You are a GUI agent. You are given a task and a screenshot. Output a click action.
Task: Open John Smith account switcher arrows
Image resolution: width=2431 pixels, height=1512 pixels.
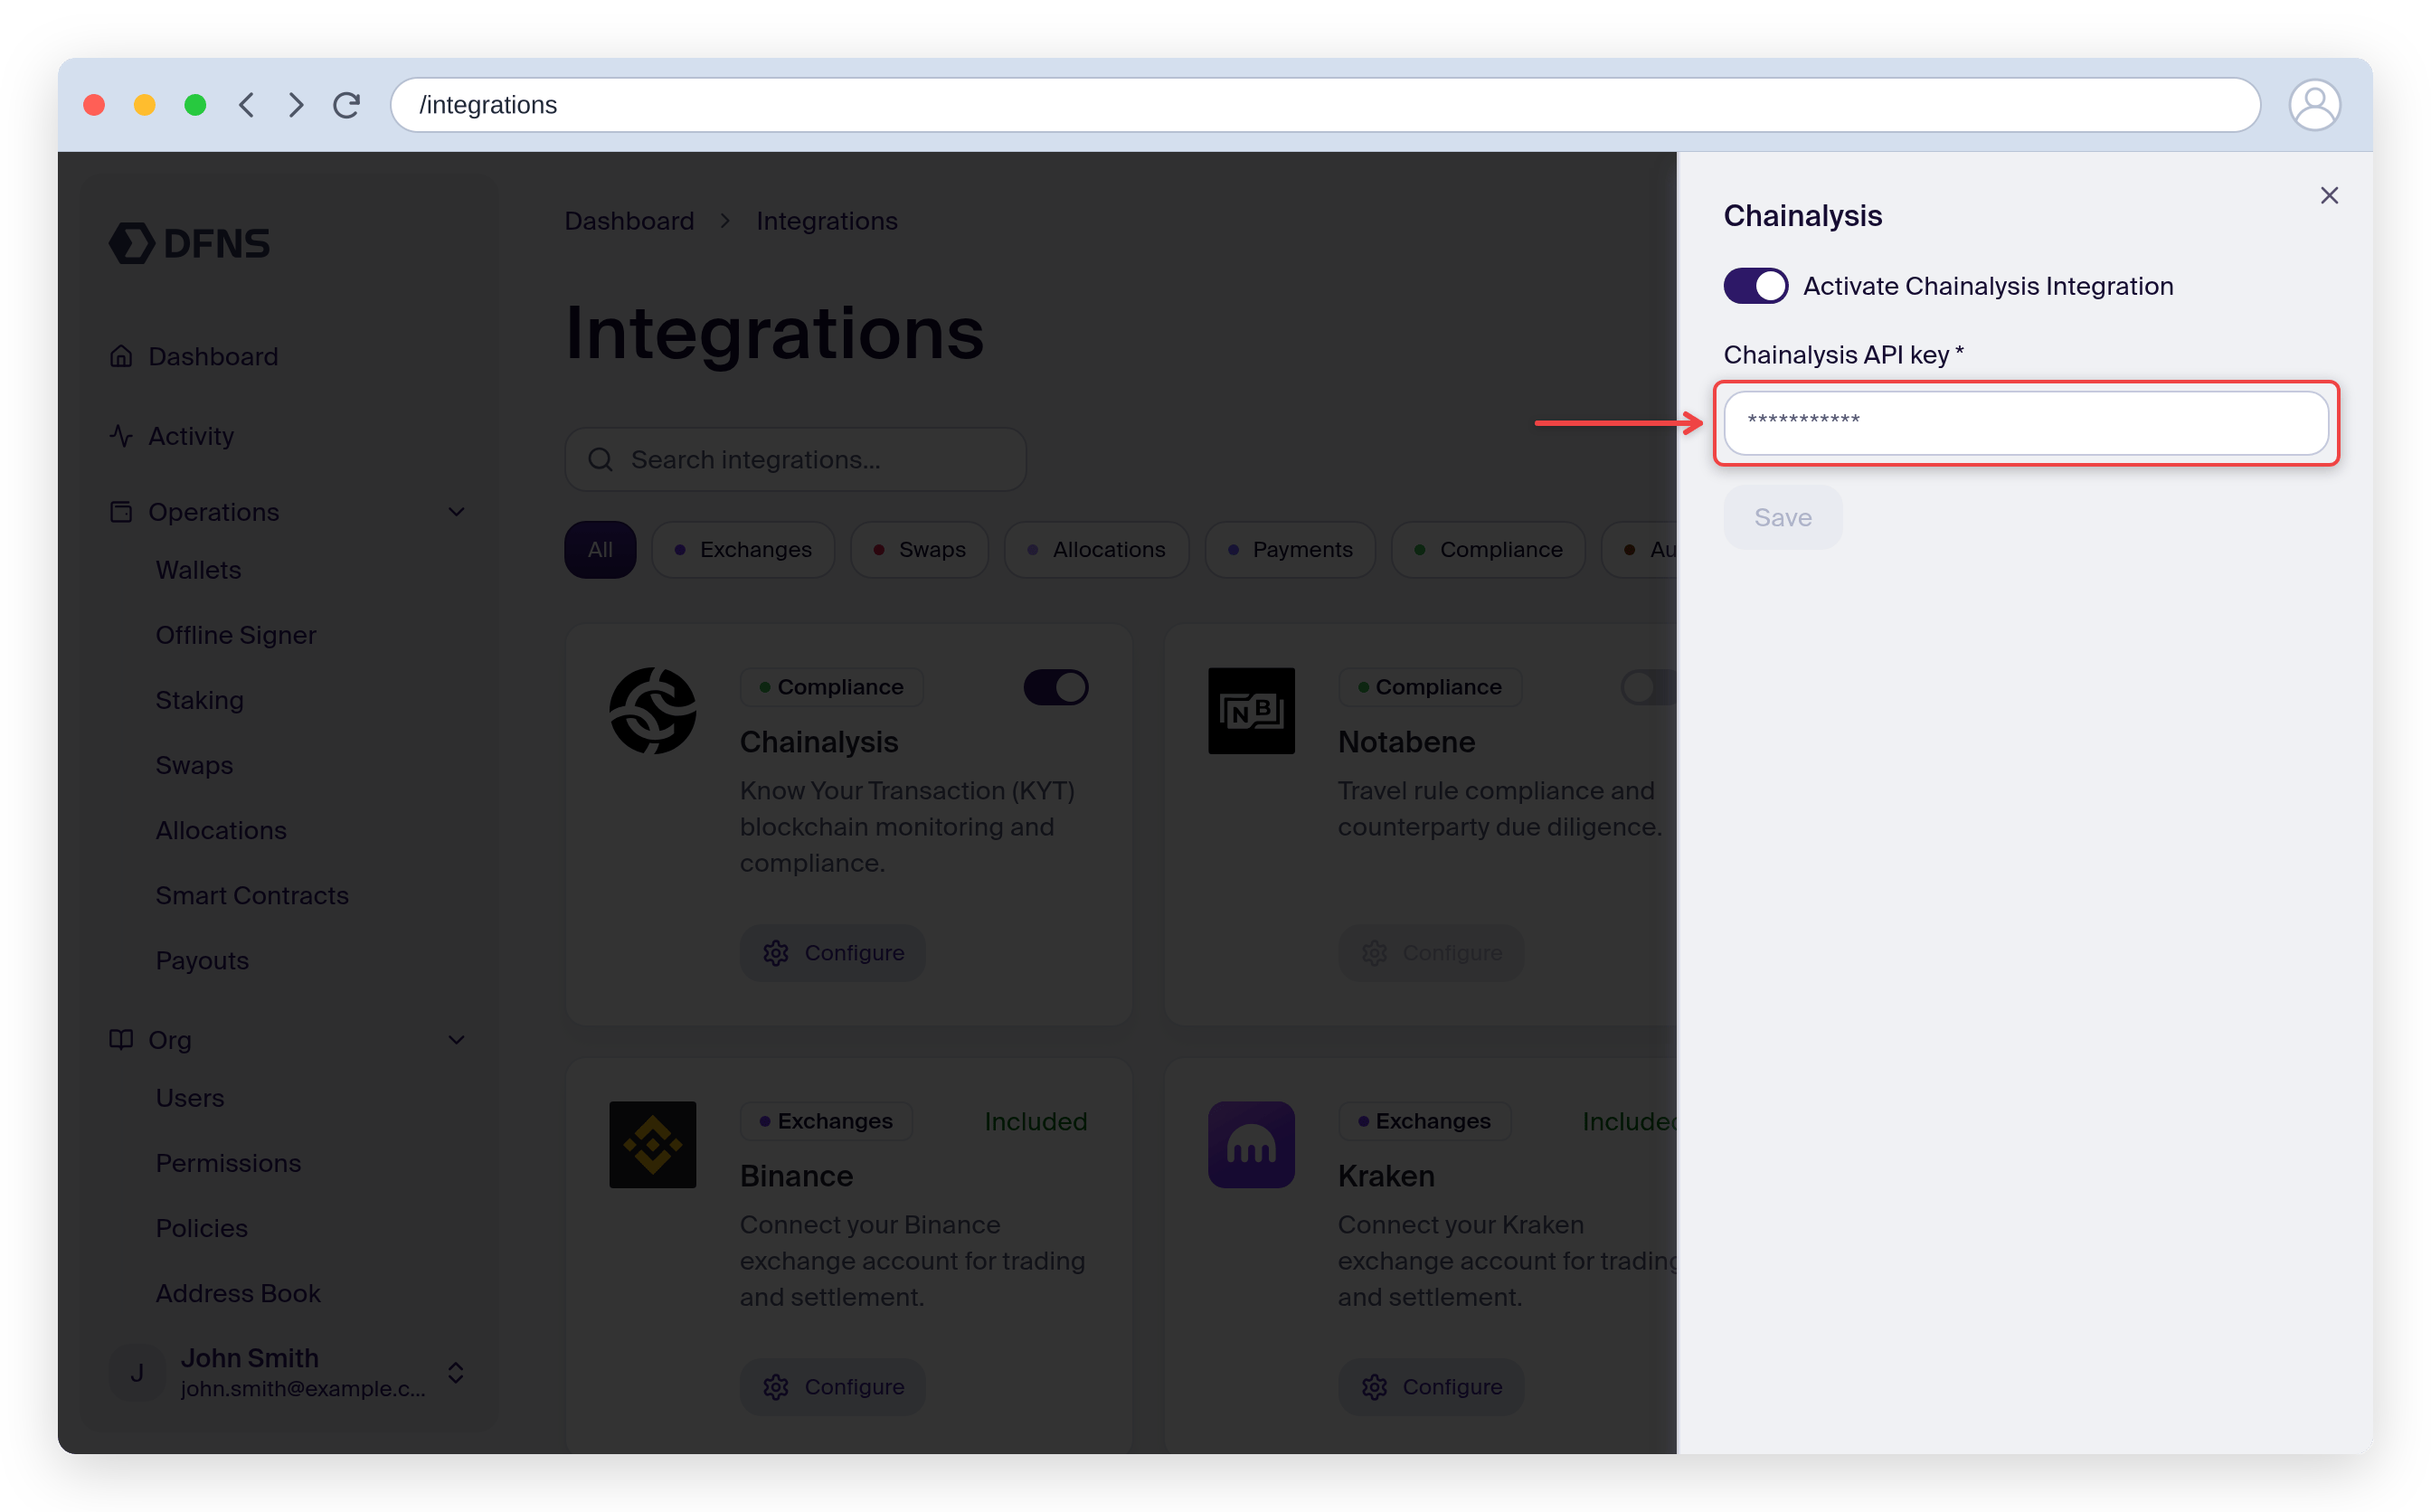(456, 1372)
